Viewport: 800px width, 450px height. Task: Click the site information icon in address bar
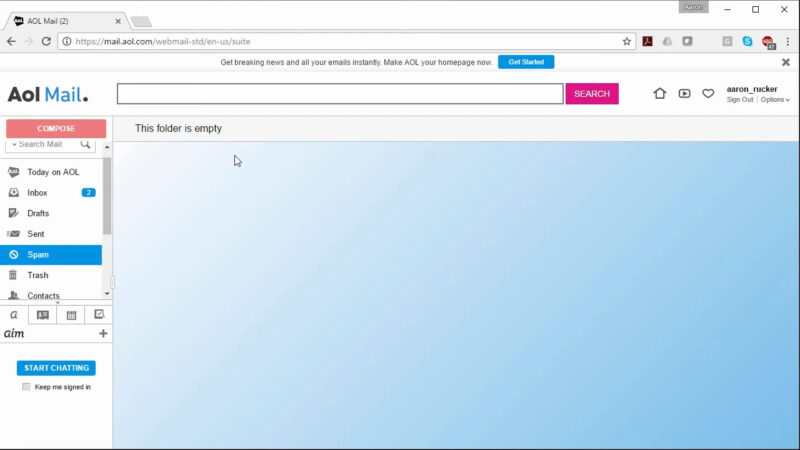pyautogui.click(x=67, y=41)
